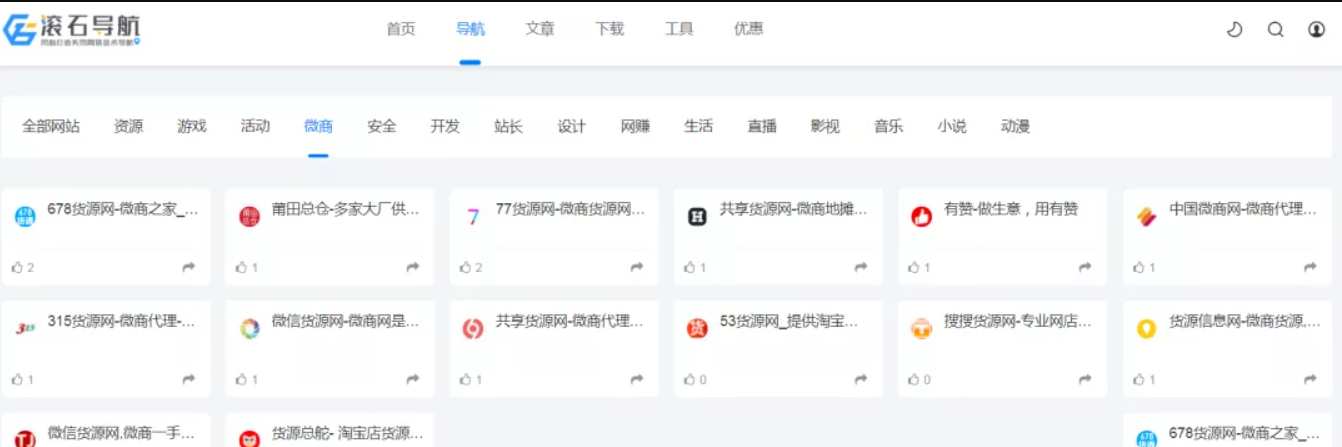Open 有赞-做生意，用有赞 site link
This screenshot has height=447, width=1342.
pos(1011,210)
